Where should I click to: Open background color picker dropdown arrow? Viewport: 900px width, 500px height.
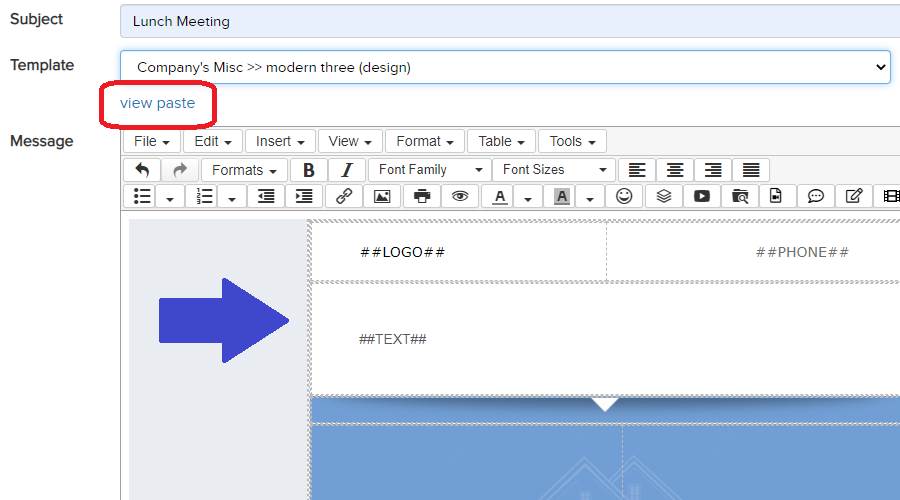point(590,199)
